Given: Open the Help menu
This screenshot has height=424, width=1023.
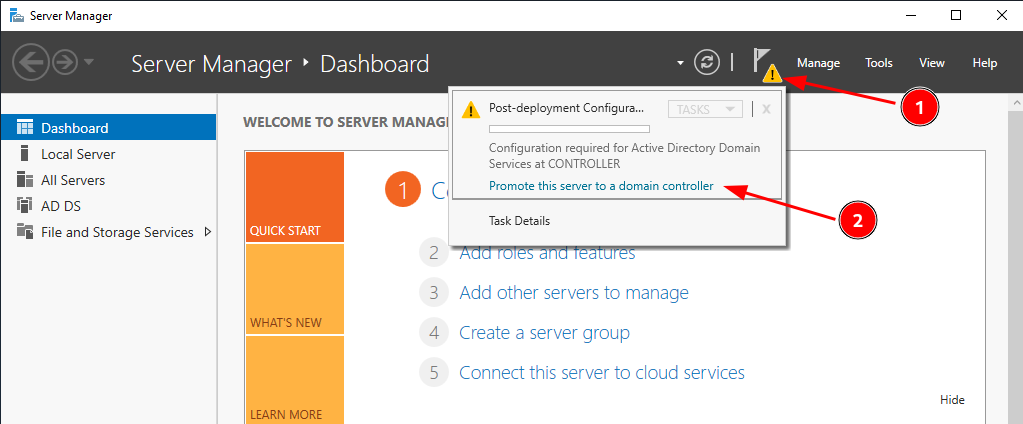Looking at the screenshot, I should (x=985, y=63).
